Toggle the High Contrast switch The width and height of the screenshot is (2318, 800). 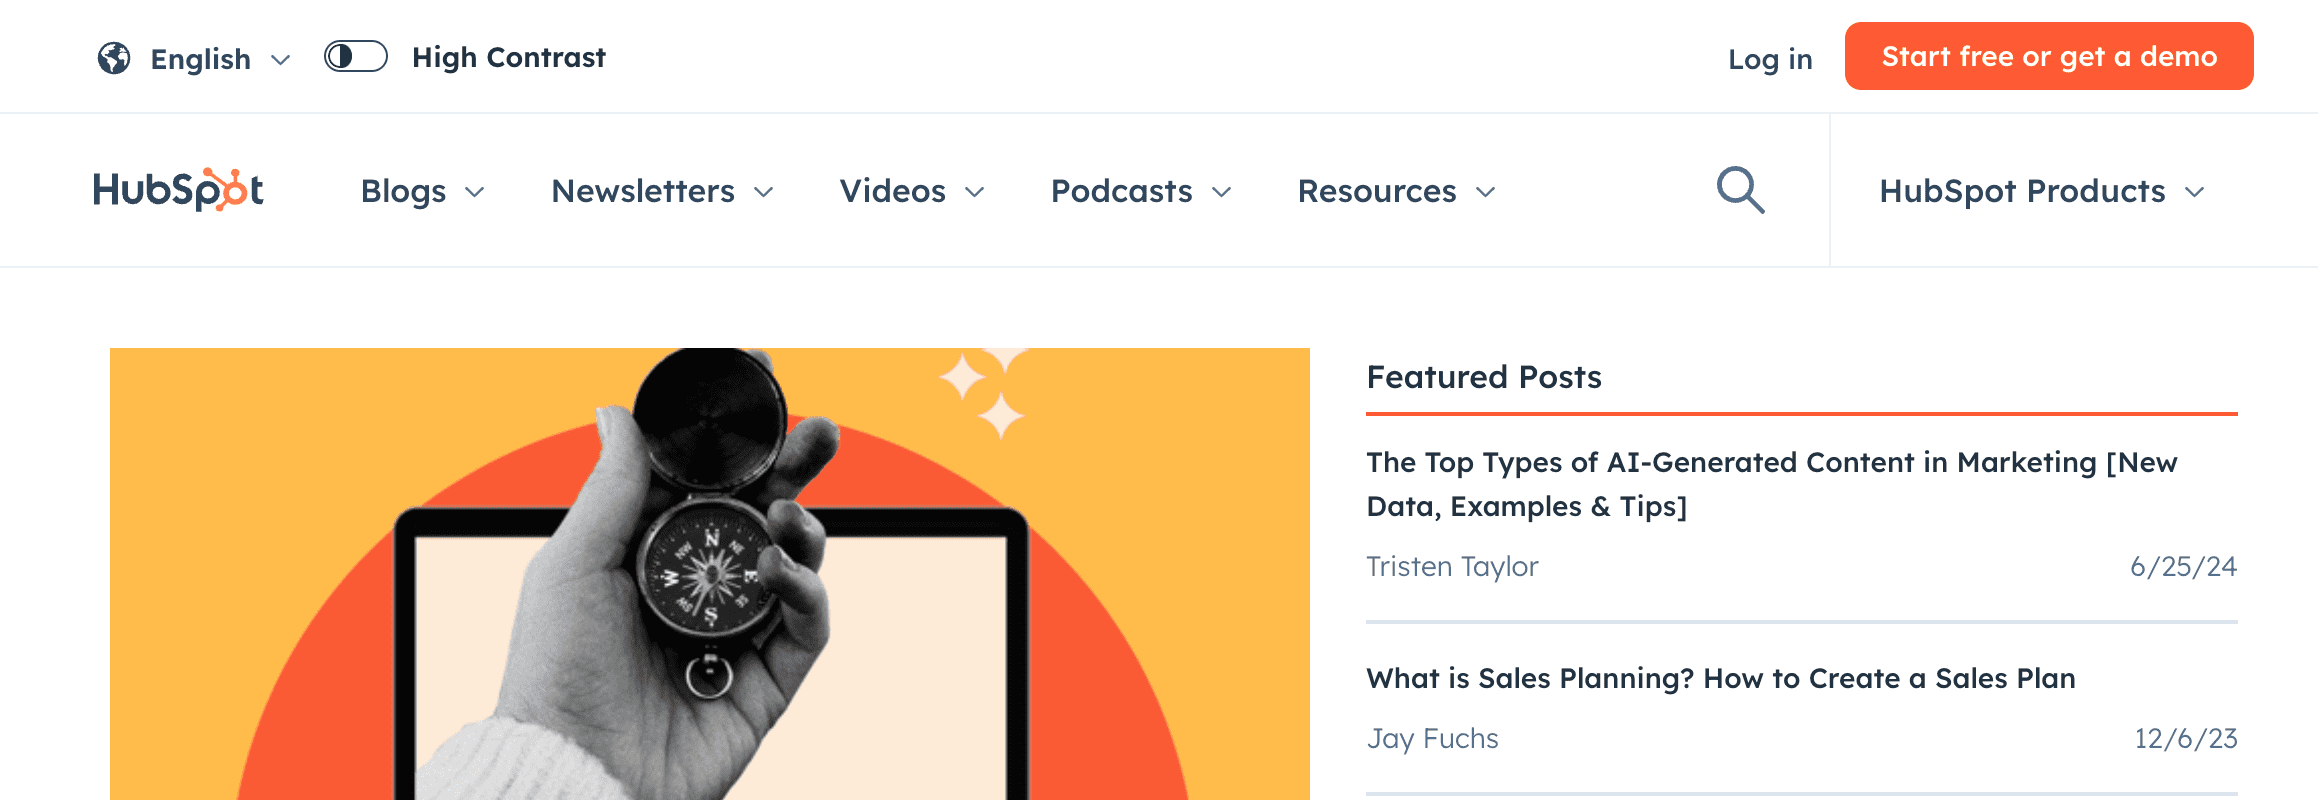tap(355, 57)
